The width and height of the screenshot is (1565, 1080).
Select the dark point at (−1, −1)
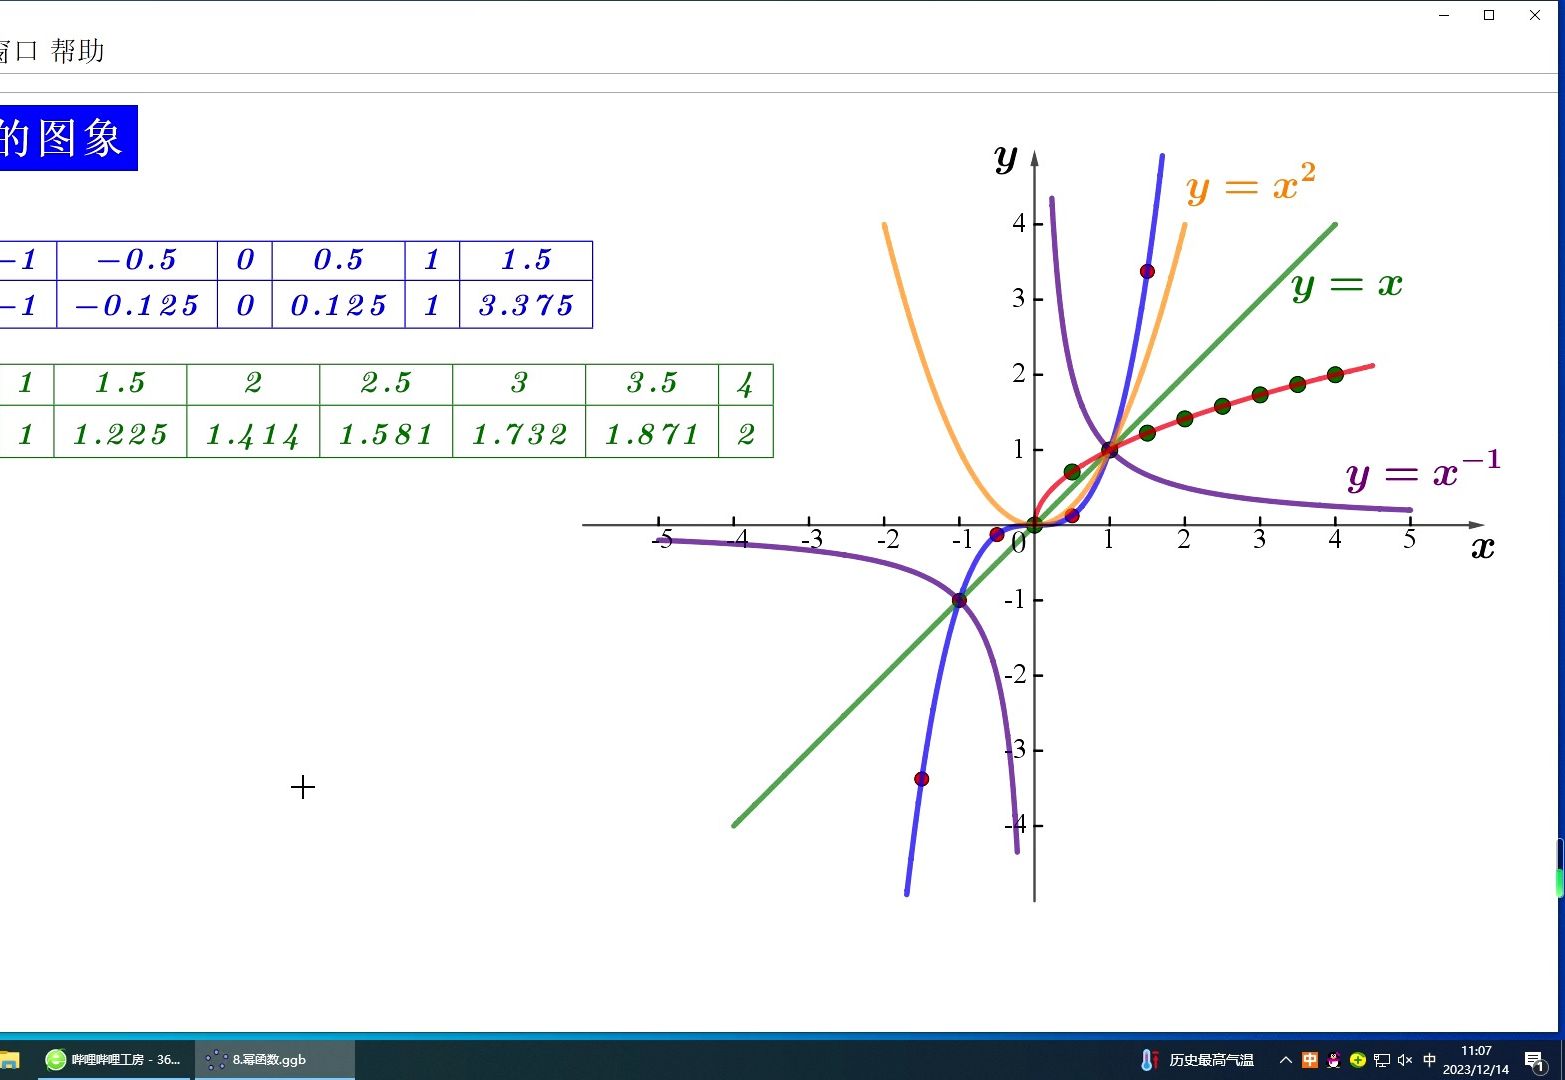(x=959, y=600)
